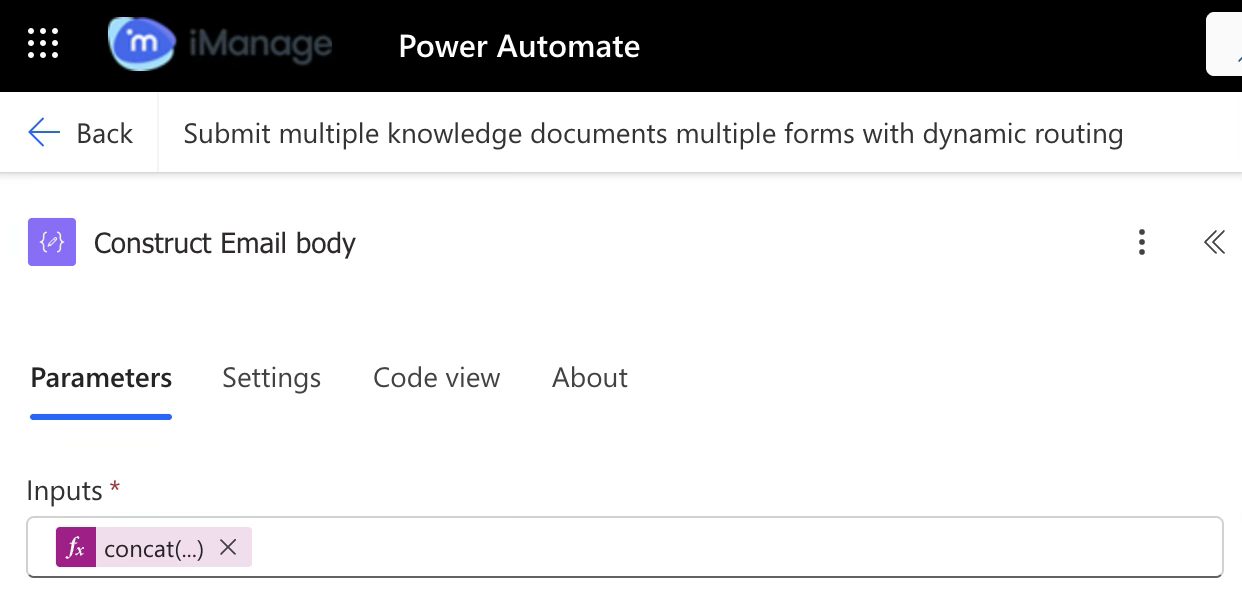Select the flow name in the header
This screenshot has width=1242, height=610.
click(x=653, y=133)
